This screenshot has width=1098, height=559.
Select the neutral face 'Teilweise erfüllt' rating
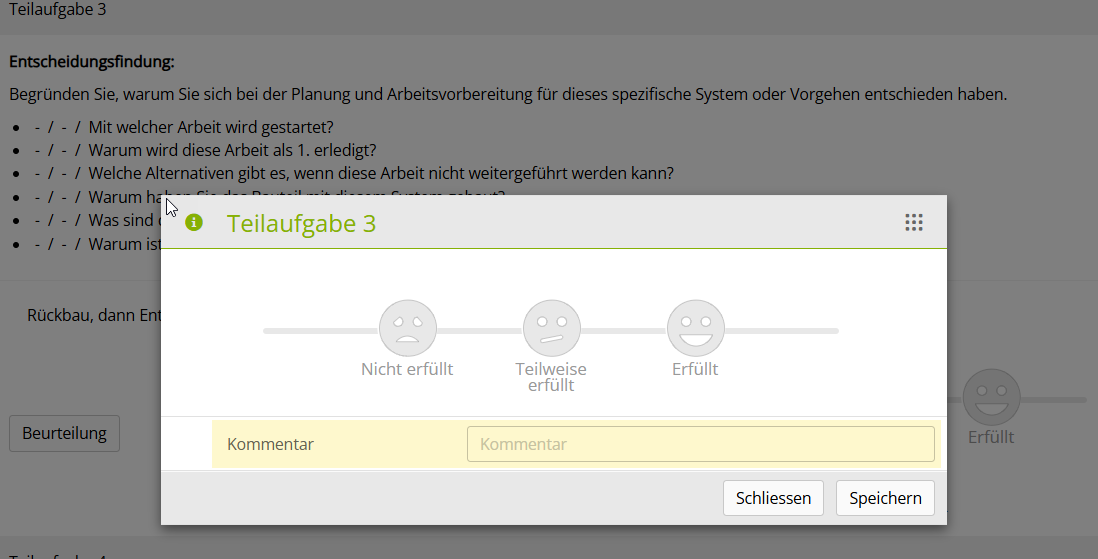[551, 328]
